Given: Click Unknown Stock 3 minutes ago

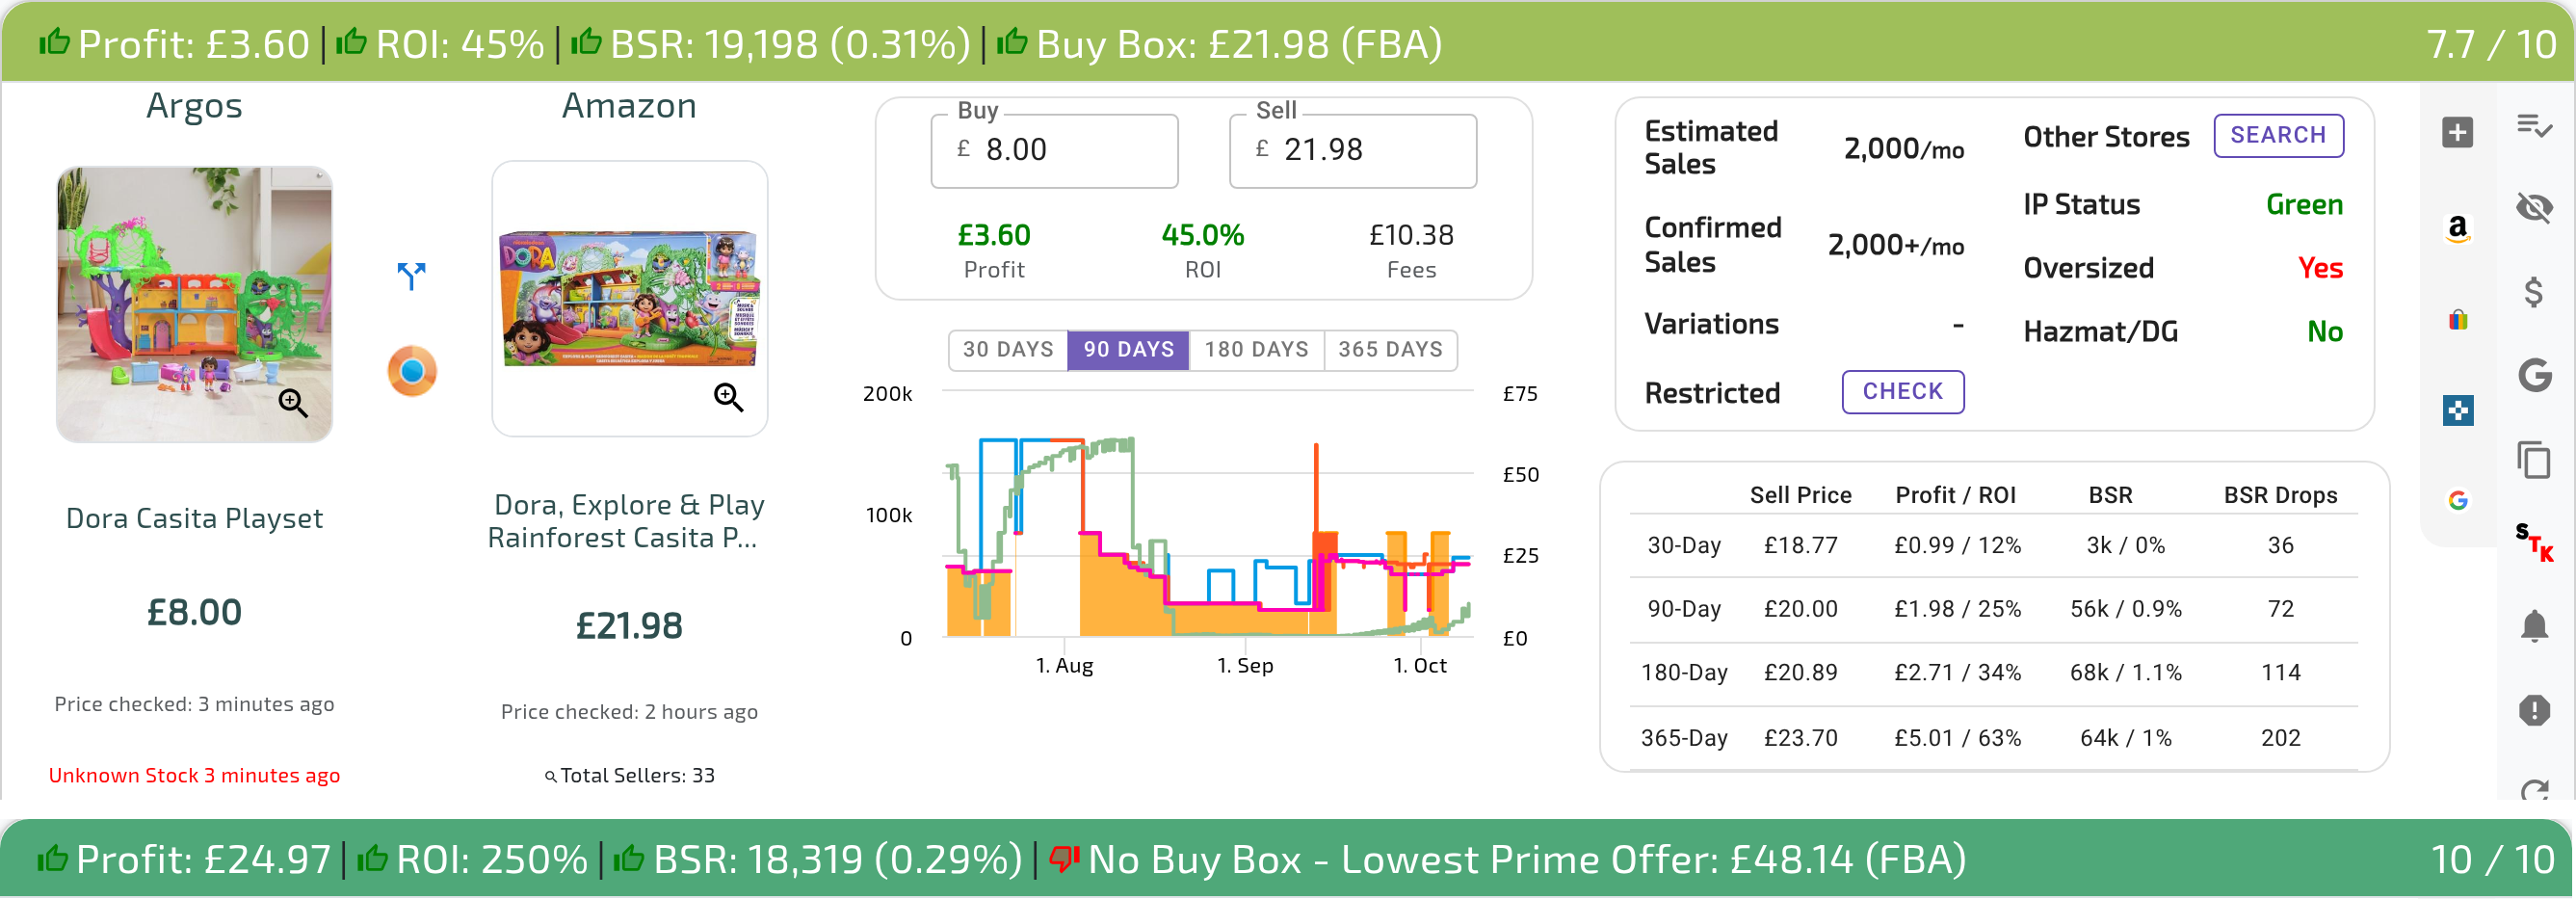Looking at the screenshot, I should tap(194, 775).
